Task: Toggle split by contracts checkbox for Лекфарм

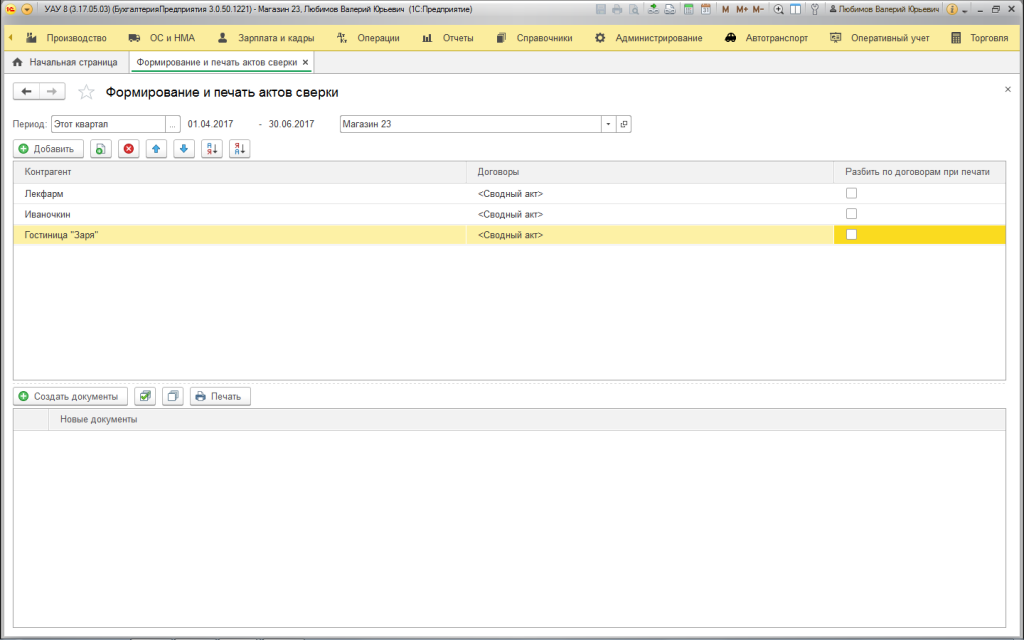Action: coord(851,193)
